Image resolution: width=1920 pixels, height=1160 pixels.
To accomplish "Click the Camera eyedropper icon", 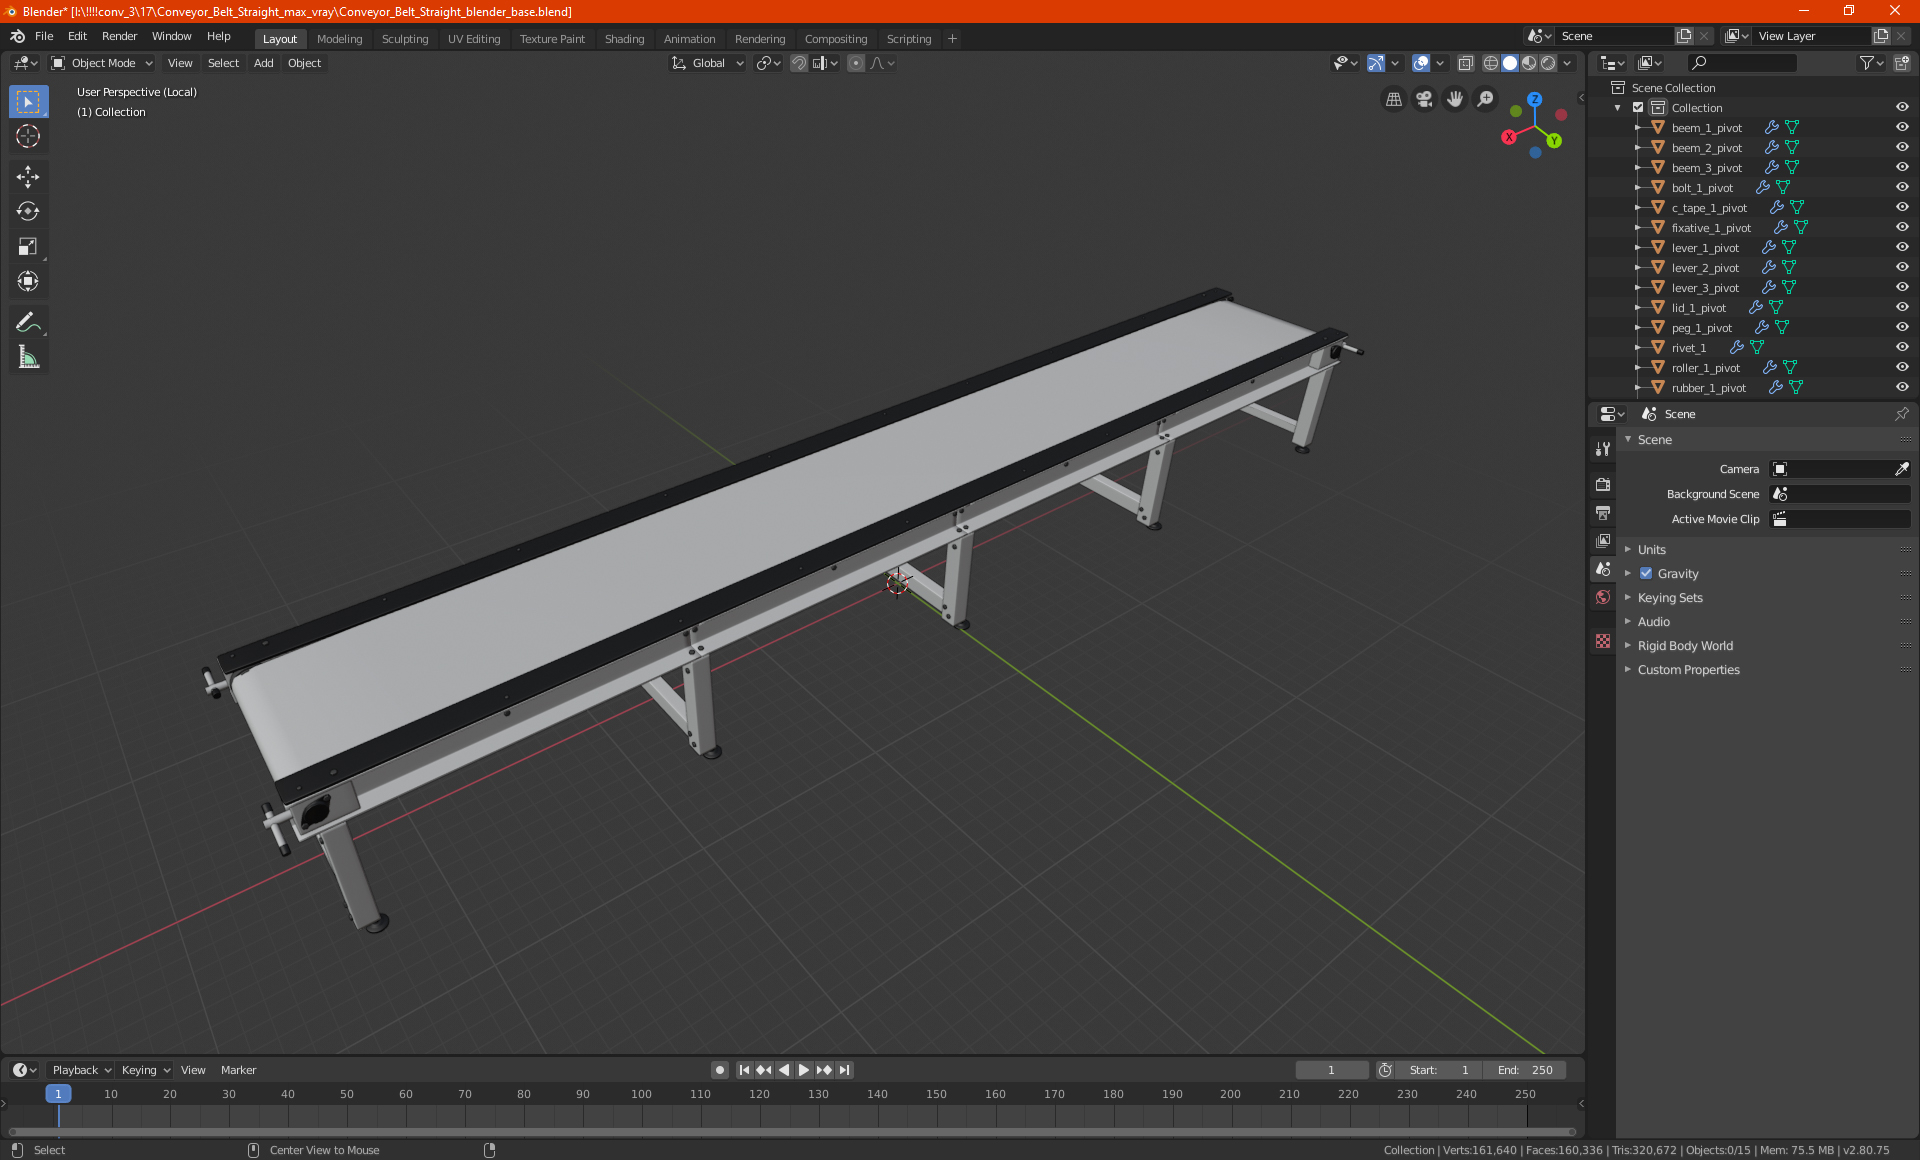I will click(1901, 469).
